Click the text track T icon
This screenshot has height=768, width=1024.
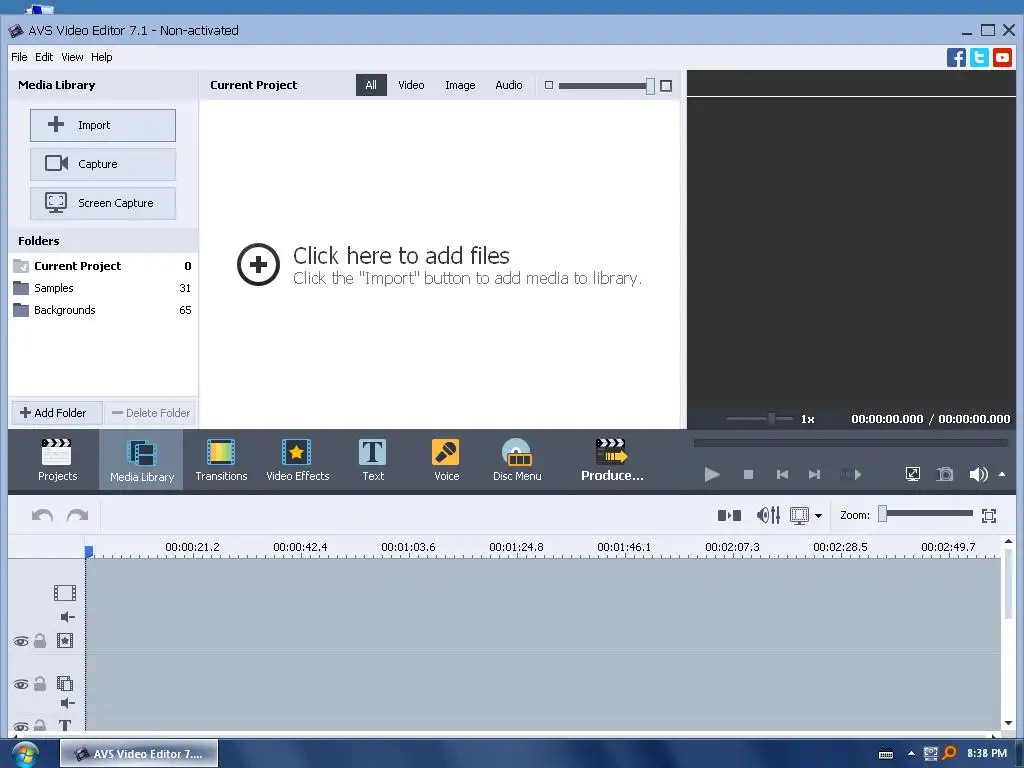(x=65, y=725)
